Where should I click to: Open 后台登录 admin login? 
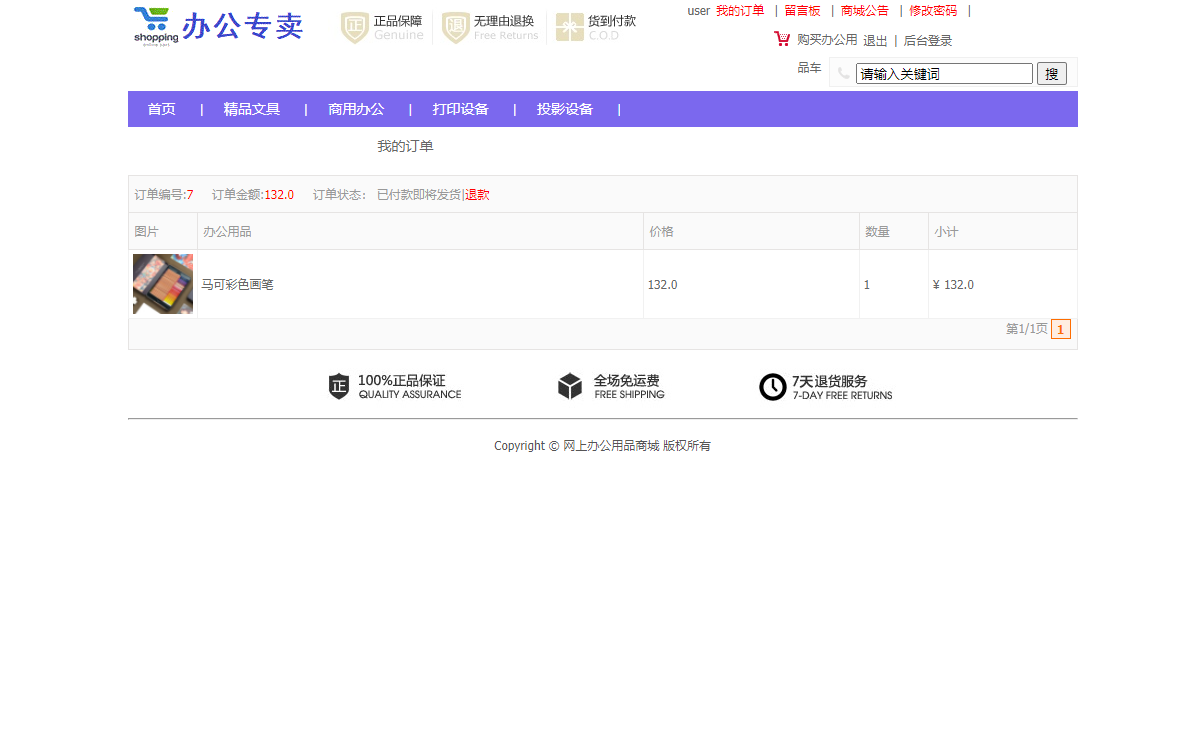[x=928, y=41]
